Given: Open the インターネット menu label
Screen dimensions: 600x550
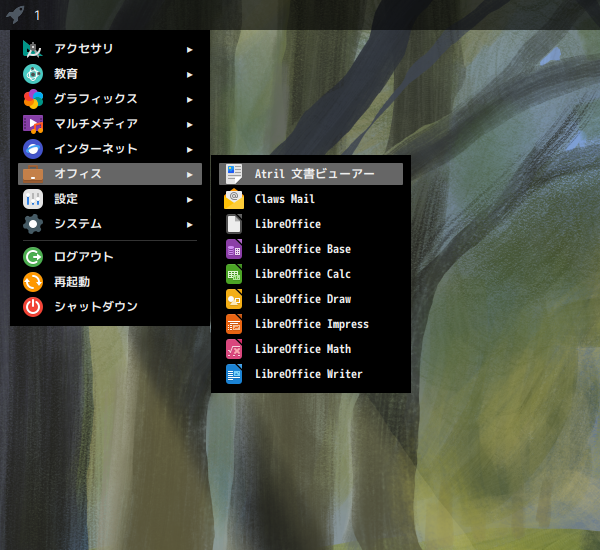Looking at the screenshot, I should pos(96,149).
